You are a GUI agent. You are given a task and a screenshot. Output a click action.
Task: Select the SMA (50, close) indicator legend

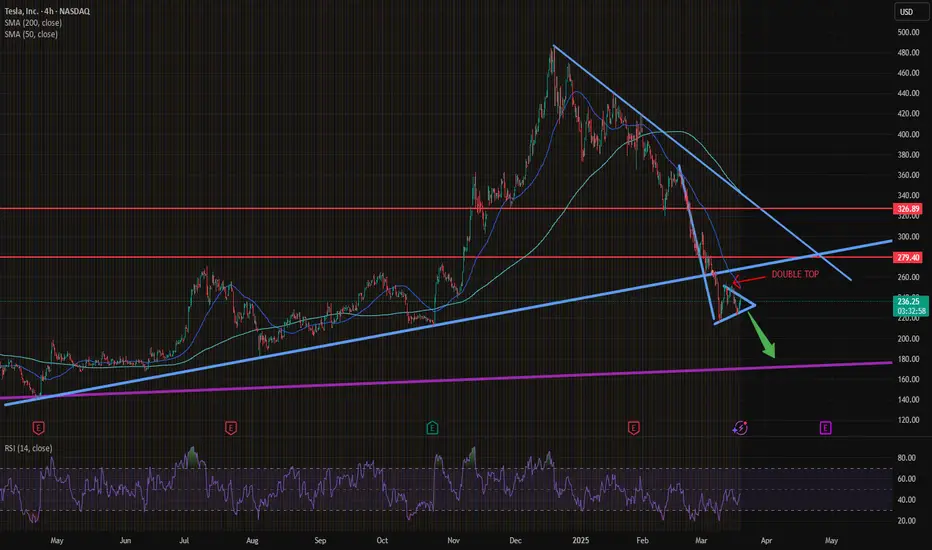coord(31,34)
